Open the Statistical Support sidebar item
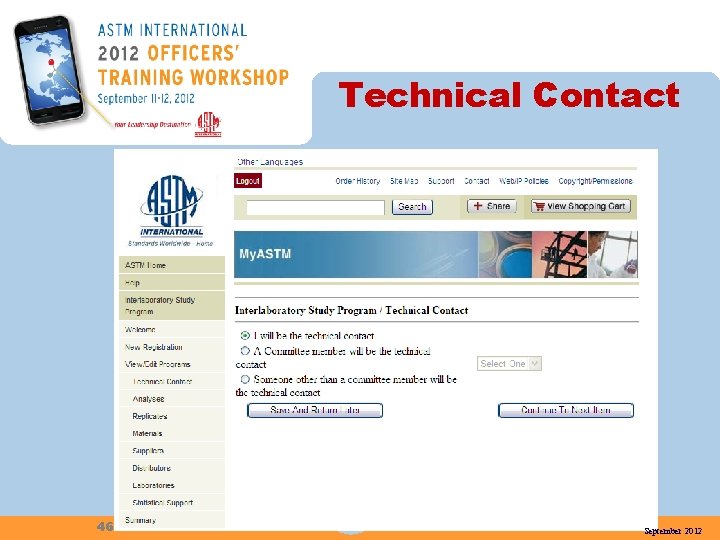Screen dimensions: 720x540 coord(172,502)
